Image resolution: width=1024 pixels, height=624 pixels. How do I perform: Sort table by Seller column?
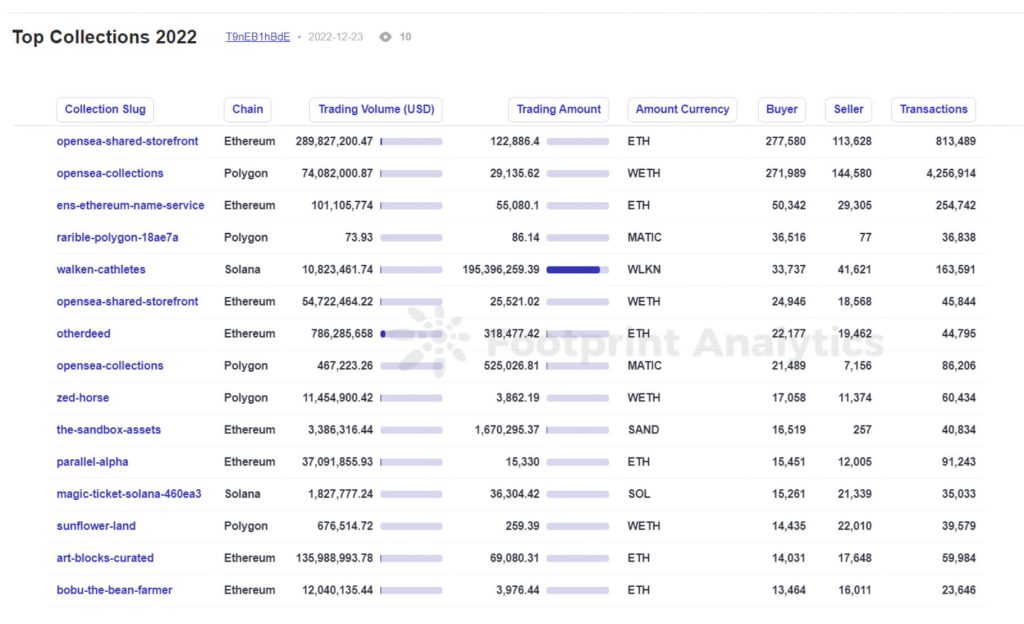click(848, 110)
